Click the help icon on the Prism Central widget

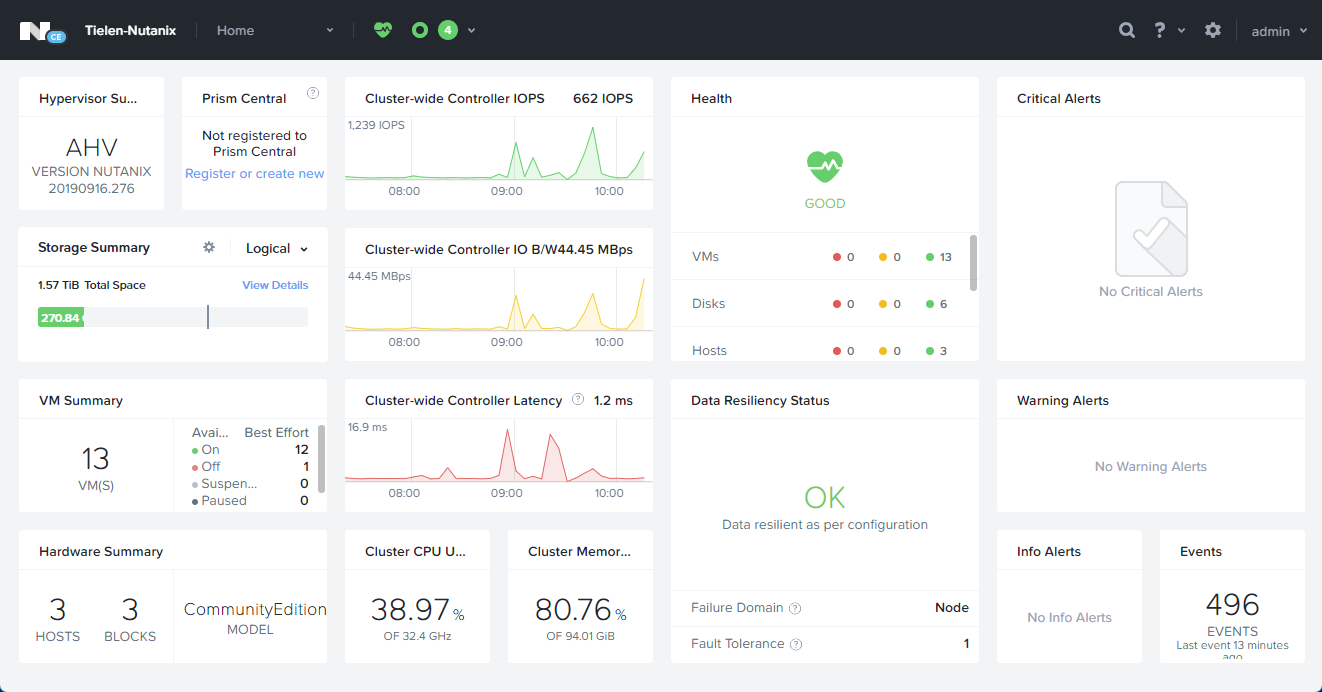pyautogui.click(x=313, y=93)
